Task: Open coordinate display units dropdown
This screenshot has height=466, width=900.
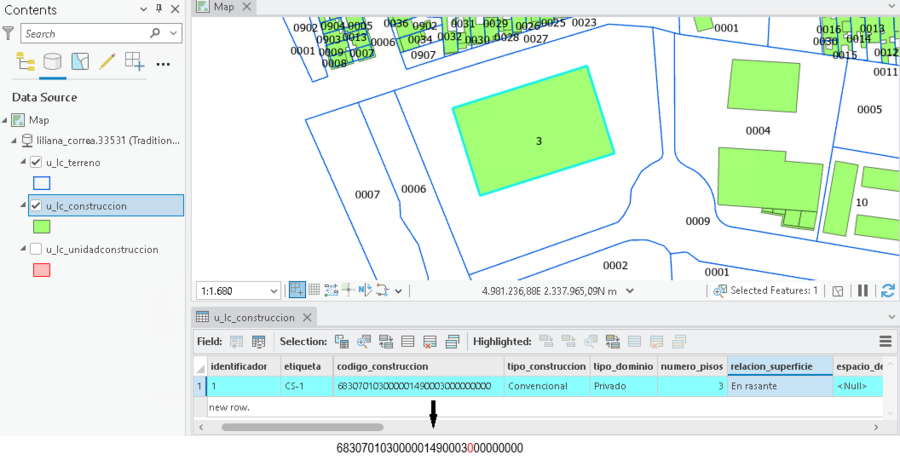Action: pos(630,291)
